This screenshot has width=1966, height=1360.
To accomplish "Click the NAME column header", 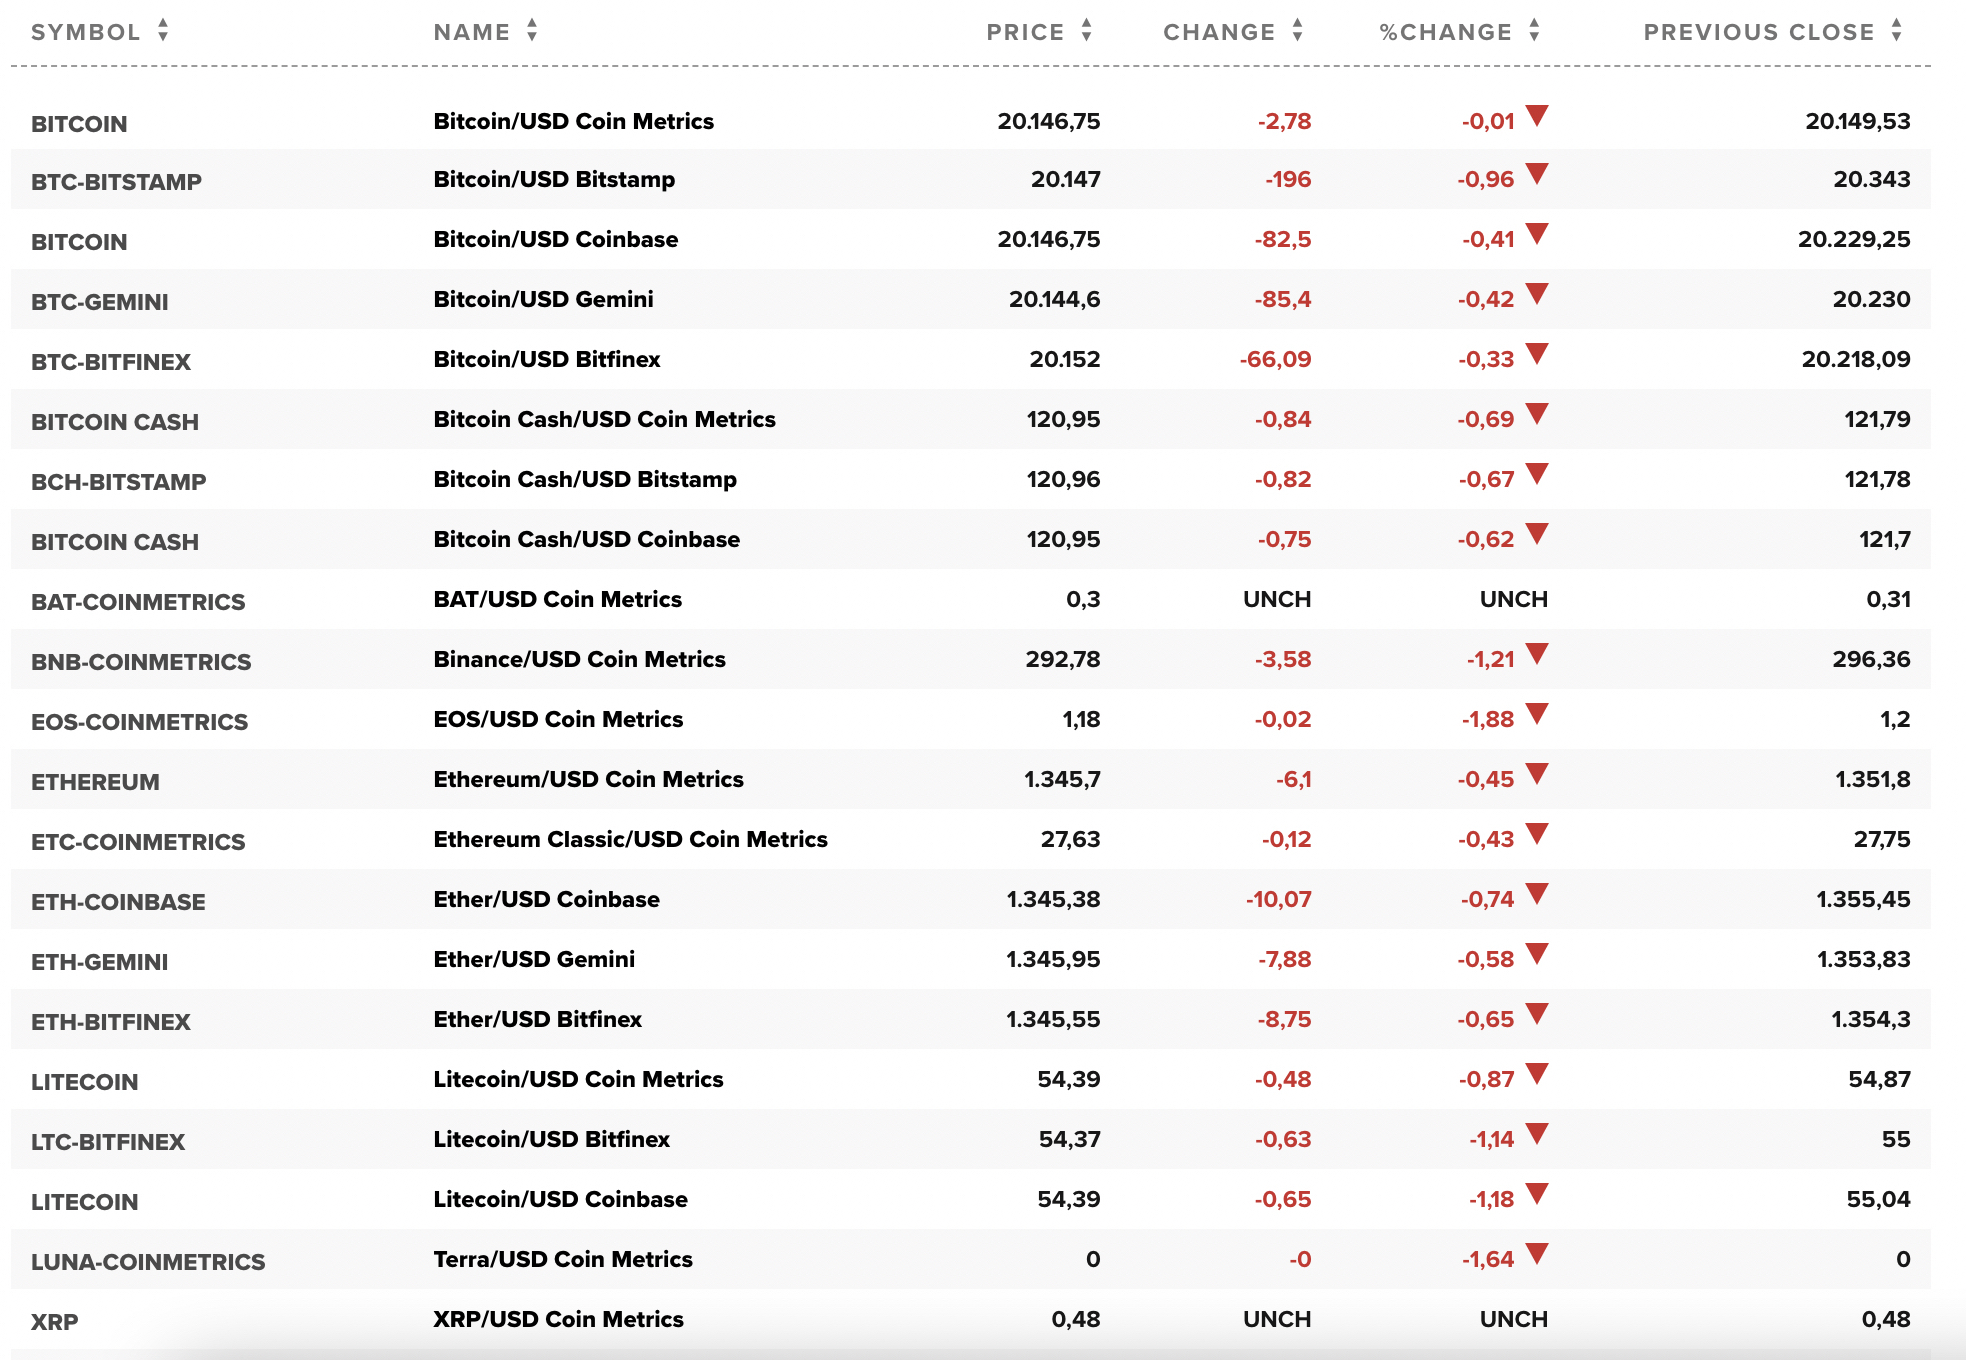I will [472, 32].
